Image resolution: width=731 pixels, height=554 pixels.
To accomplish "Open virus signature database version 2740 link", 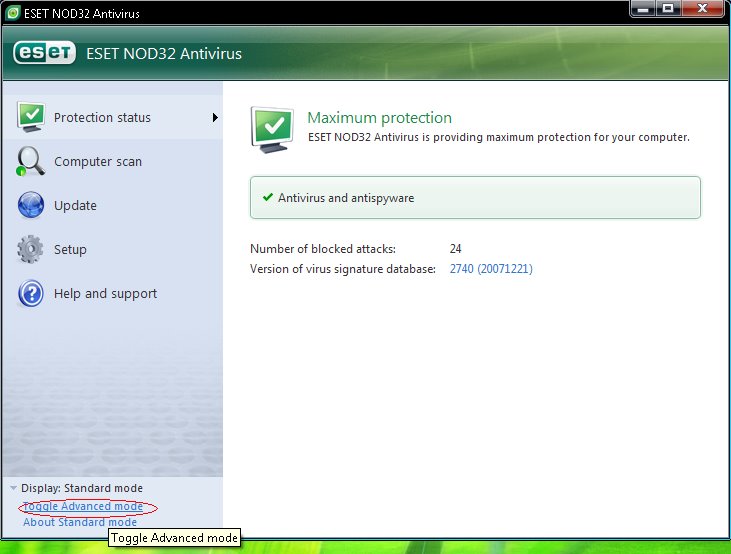I will 491,269.
